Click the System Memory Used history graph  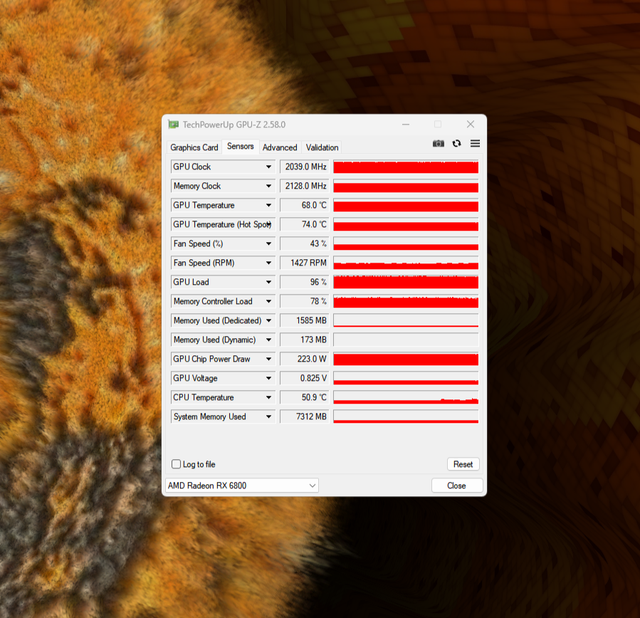(406, 417)
